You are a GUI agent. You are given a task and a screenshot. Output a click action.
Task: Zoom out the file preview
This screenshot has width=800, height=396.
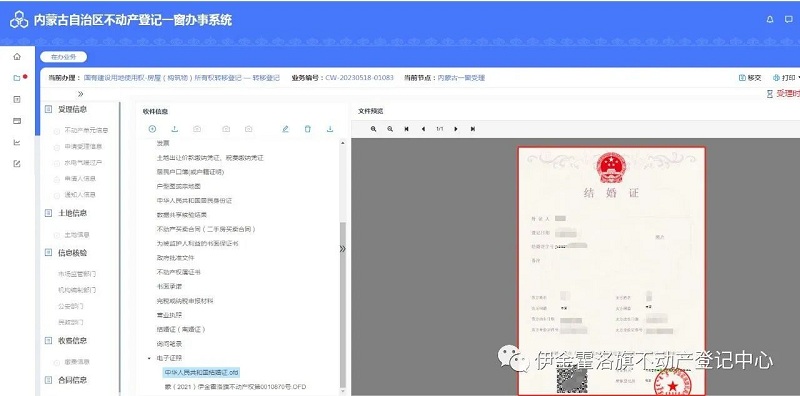(390, 129)
